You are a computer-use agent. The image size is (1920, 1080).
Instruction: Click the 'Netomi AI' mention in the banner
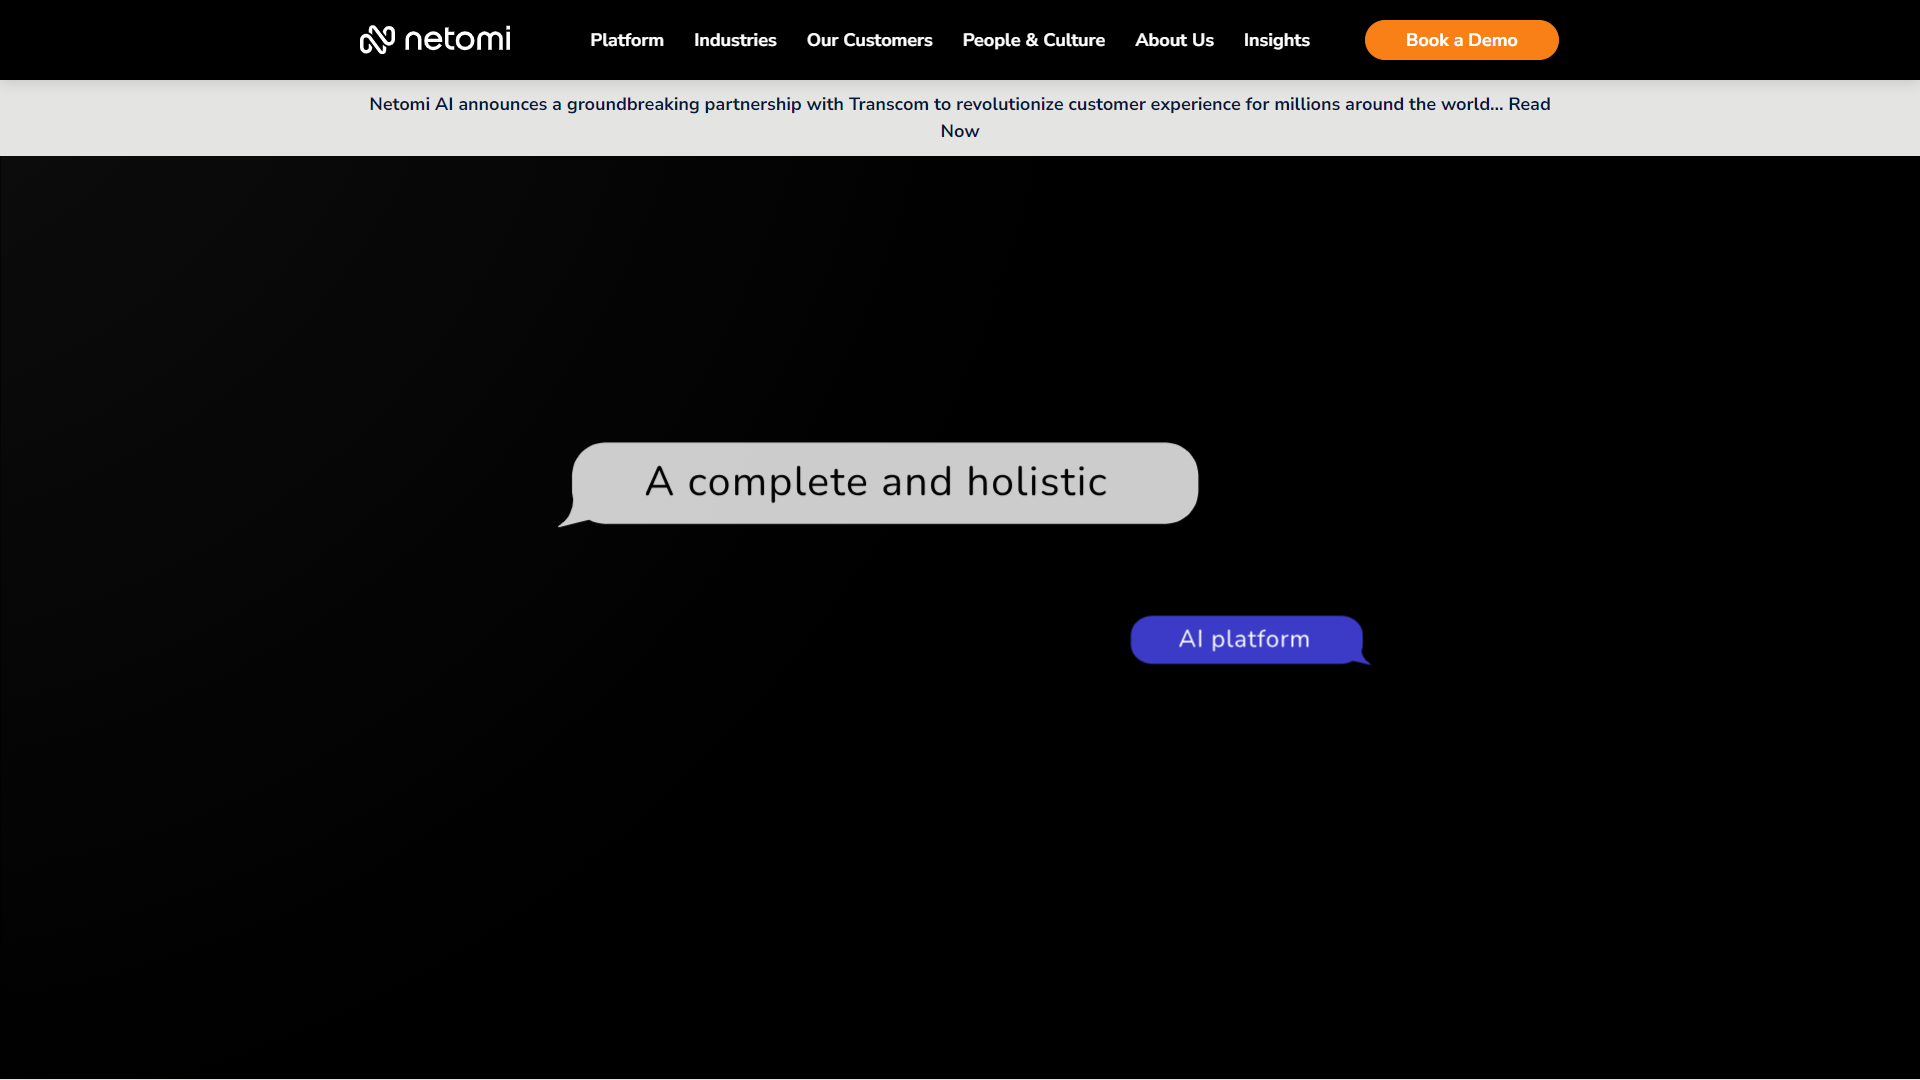click(x=410, y=103)
